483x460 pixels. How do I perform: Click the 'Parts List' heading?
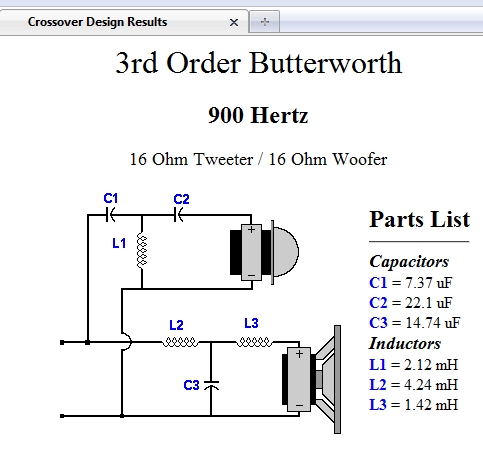(420, 219)
